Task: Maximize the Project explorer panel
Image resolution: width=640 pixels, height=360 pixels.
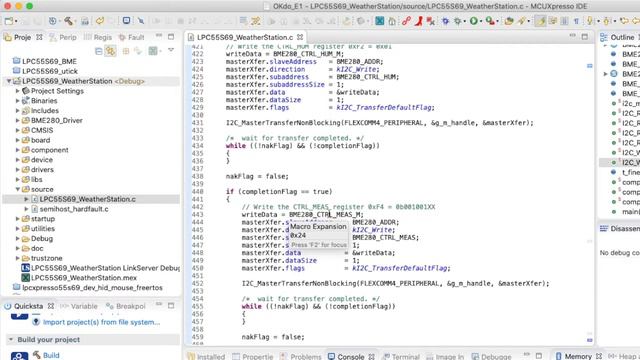Action: tap(171, 37)
